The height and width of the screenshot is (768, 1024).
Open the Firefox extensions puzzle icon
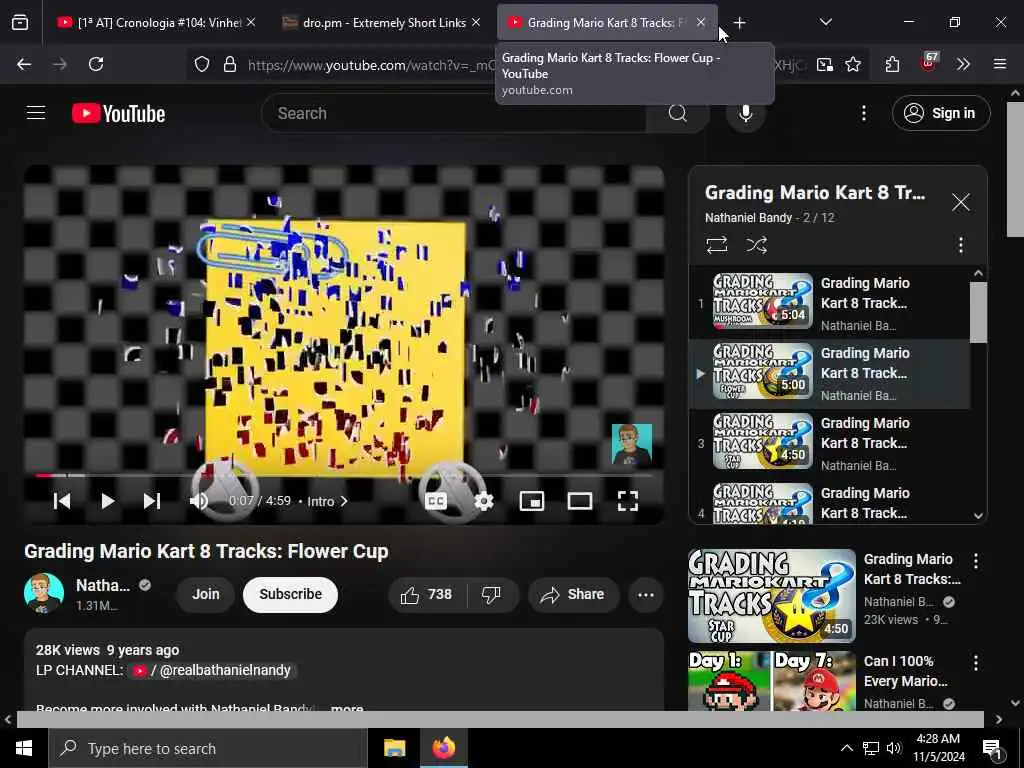893,64
